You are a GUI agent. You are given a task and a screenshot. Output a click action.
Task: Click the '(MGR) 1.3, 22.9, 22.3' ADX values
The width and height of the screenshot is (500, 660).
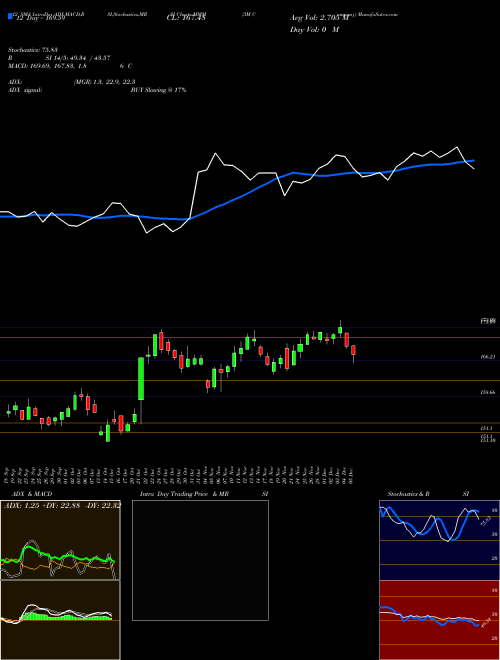click(104, 82)
